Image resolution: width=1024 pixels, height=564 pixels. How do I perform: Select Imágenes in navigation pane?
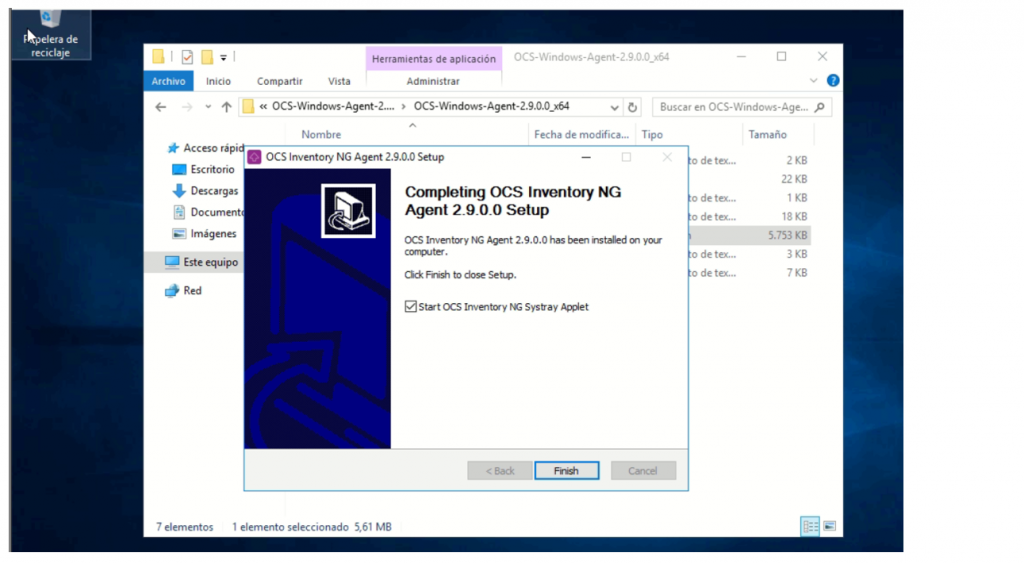point(204,234)
